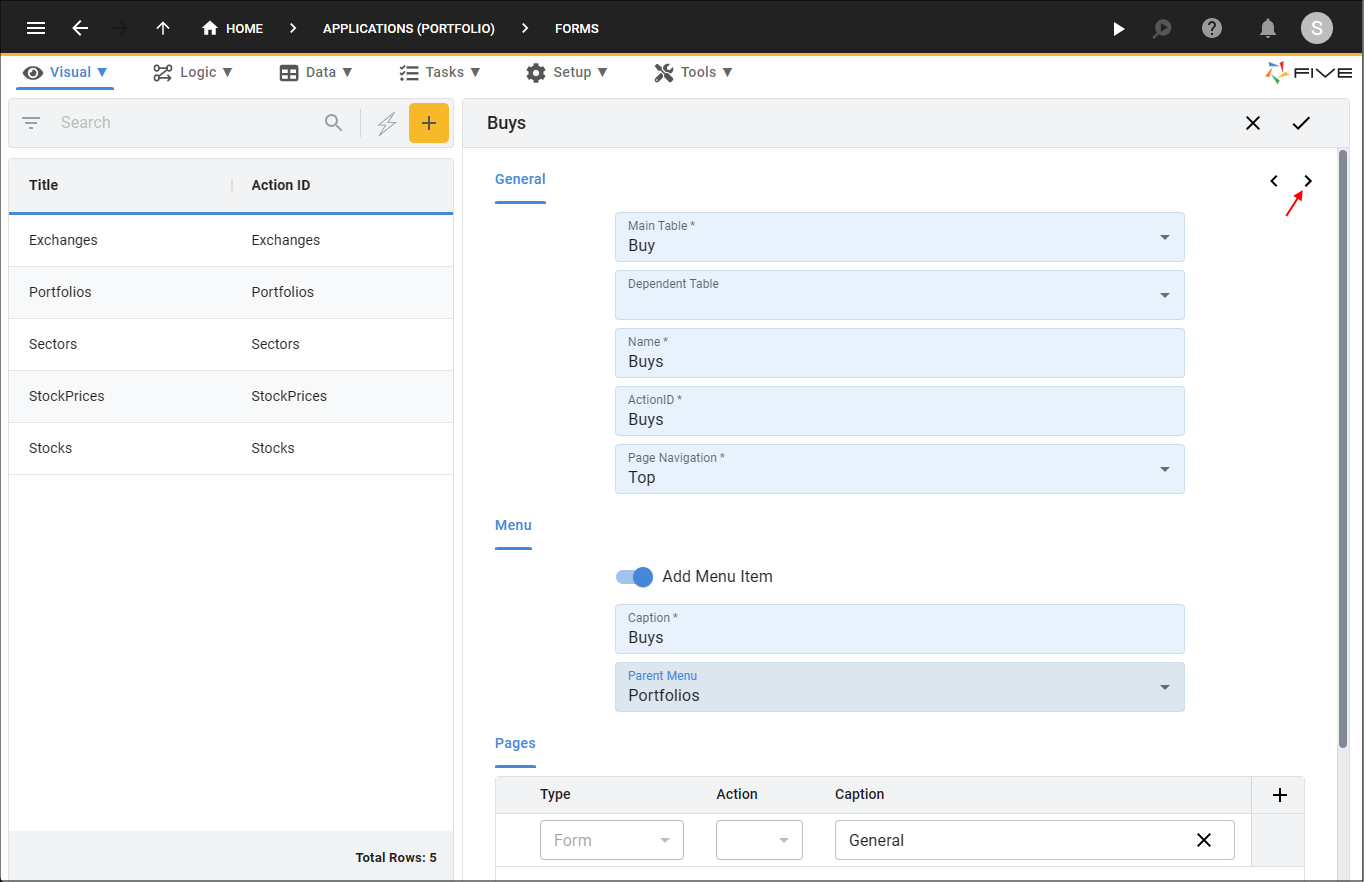Sort by the Action ID column header
The width and height of the screenshot is (1364, 882).
[x=281, y=185]
